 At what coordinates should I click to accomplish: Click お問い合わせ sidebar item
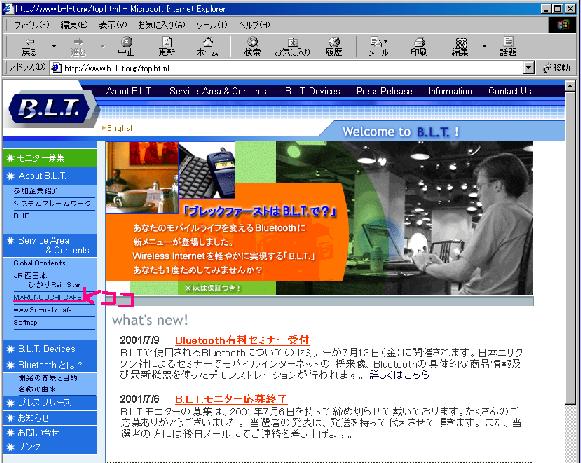50,433
